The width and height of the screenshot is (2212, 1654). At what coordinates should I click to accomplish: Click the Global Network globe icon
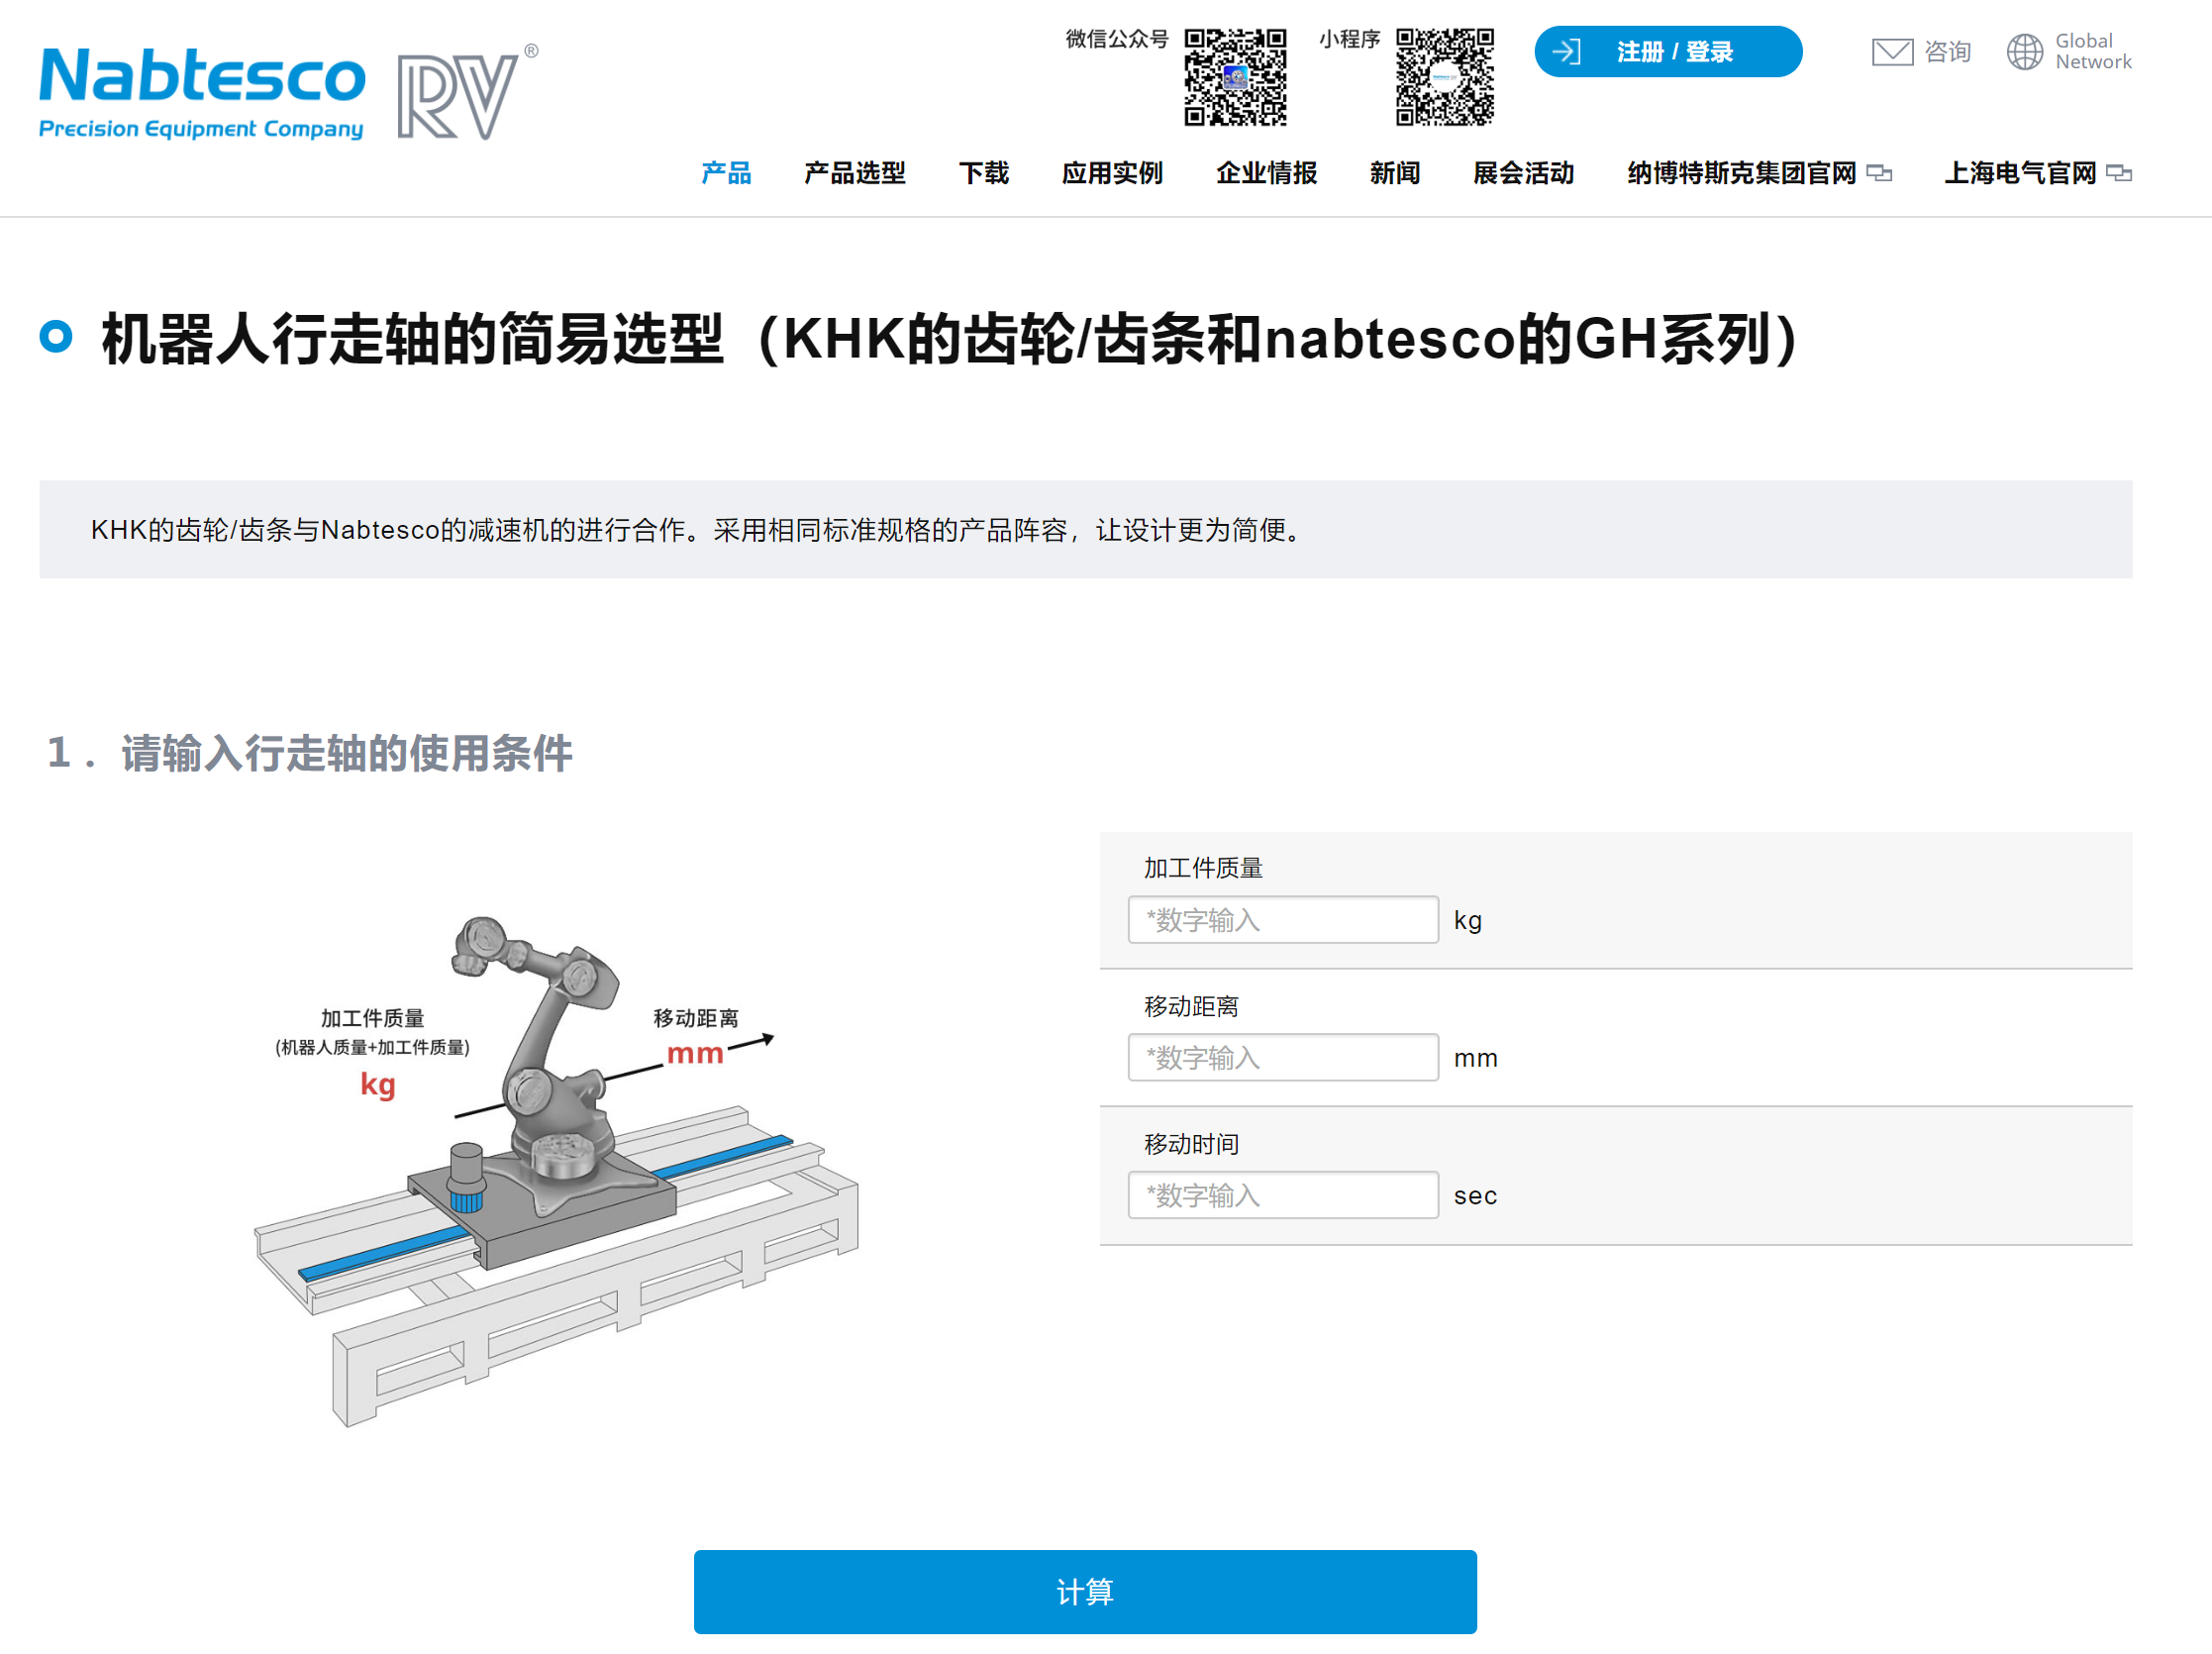pyautogui.click(x=2025, y=52)
